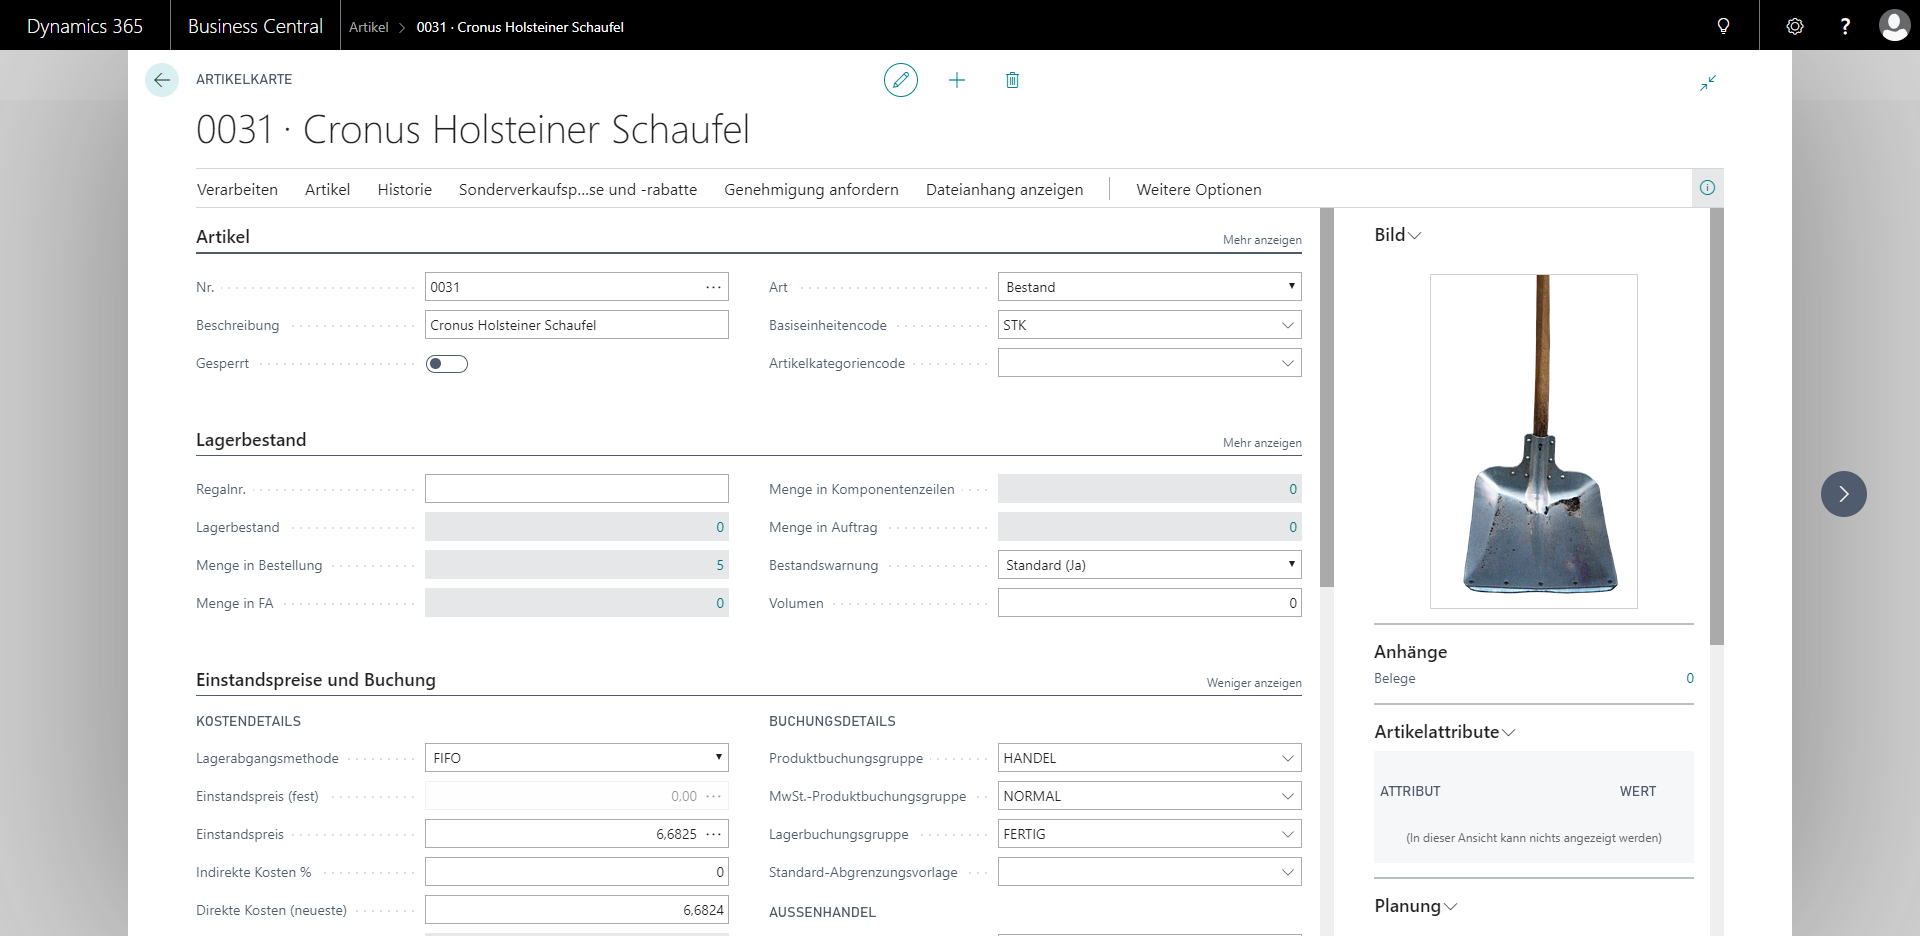
Task: Expand Artikelattribute chevron
Action: click(x=1509, y=733)
